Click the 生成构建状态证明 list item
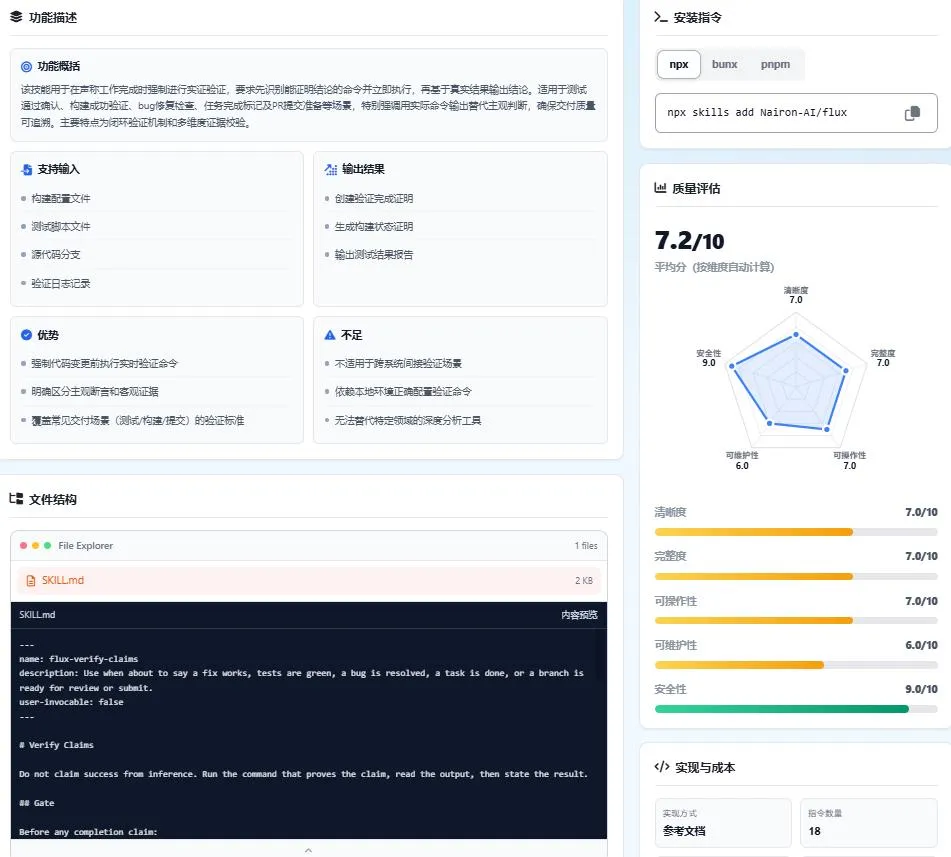The image size is (951, 857). point(374,226)
